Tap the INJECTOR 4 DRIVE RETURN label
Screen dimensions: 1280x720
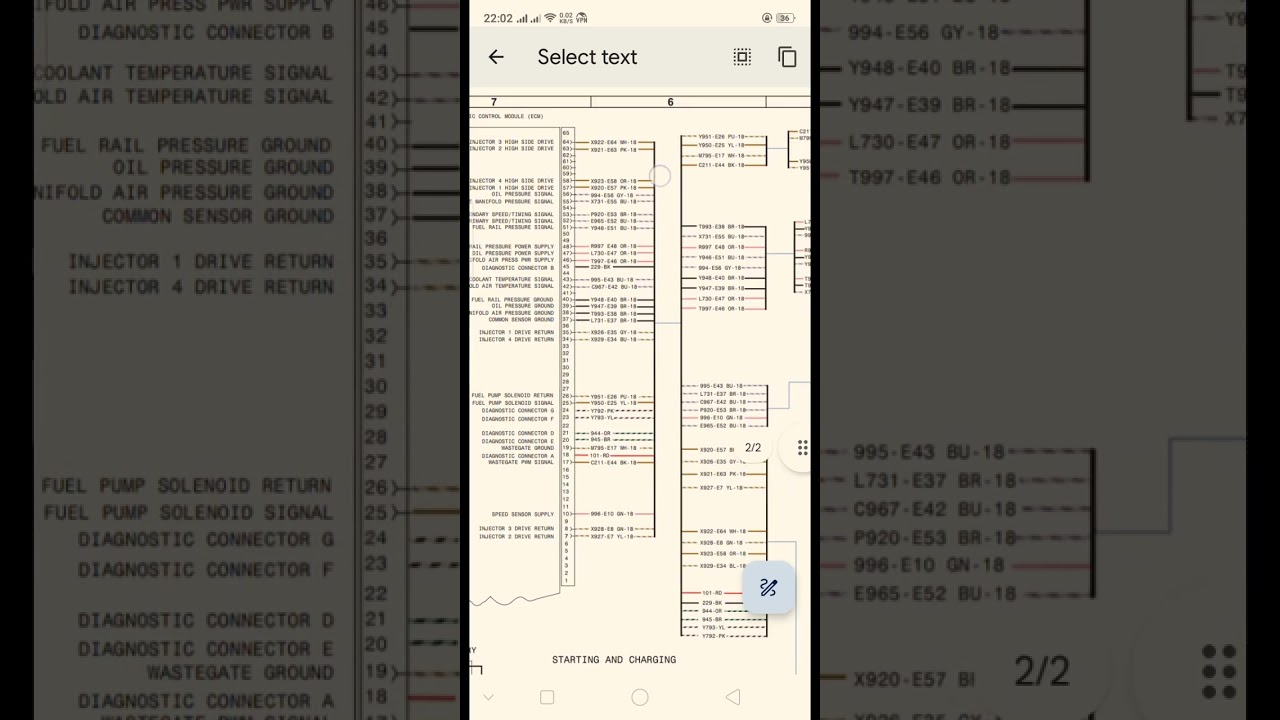click(516, 339)
